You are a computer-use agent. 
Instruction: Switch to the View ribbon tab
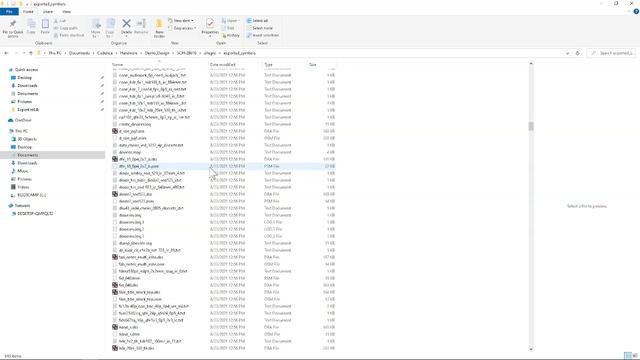coord(66,11)
